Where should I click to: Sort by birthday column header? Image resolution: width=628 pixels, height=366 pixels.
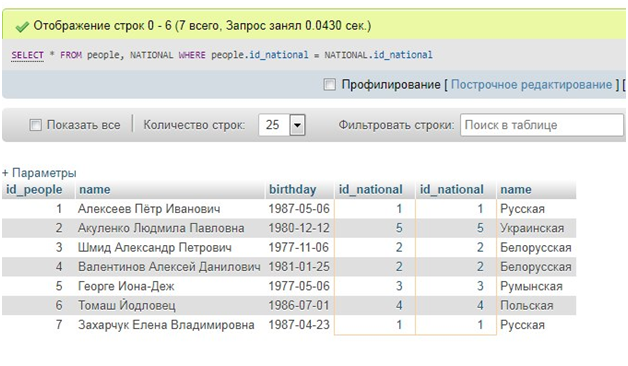pyautogui.click(x=292, y=189)
